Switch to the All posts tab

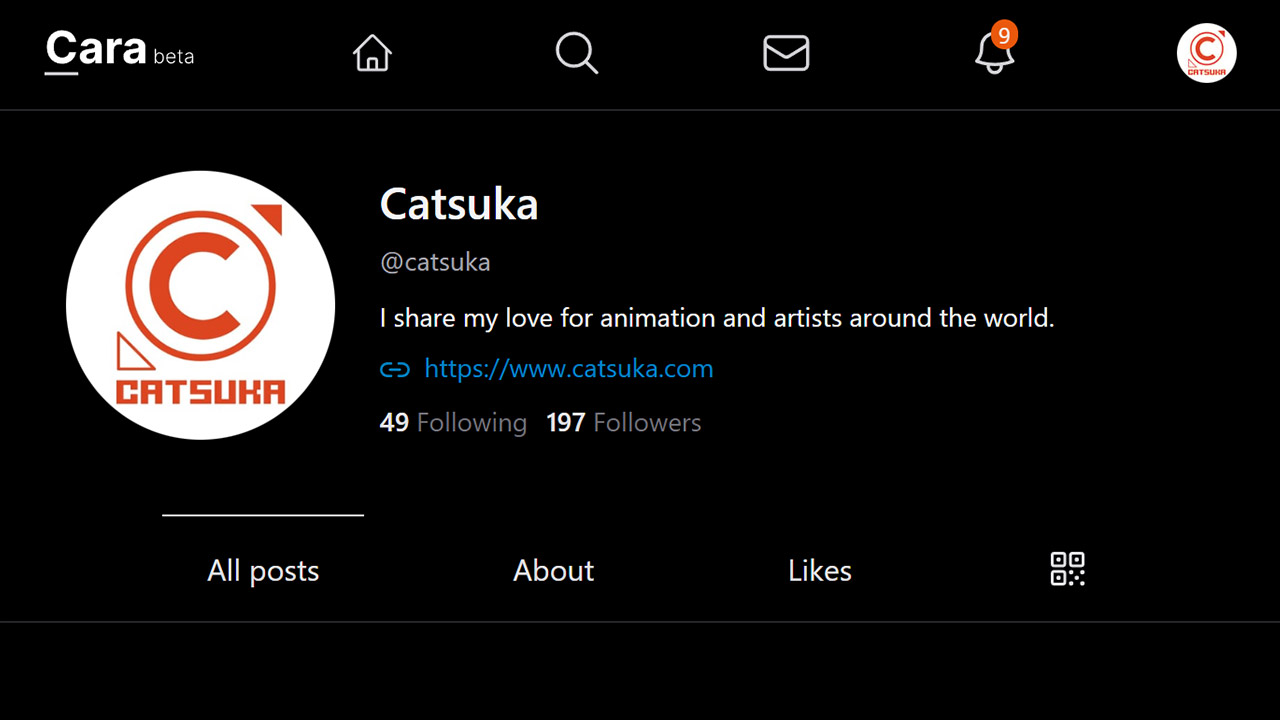pos(263,570)
